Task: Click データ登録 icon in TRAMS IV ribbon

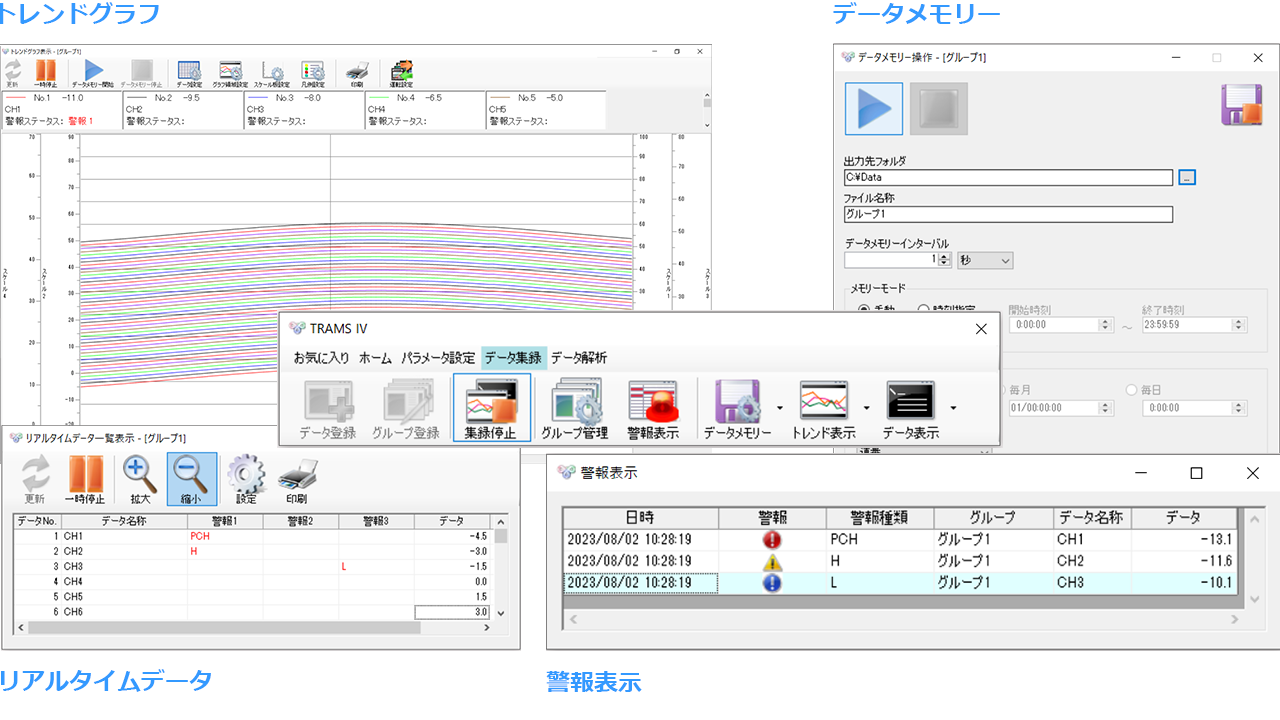Action: tap(327, 408)
